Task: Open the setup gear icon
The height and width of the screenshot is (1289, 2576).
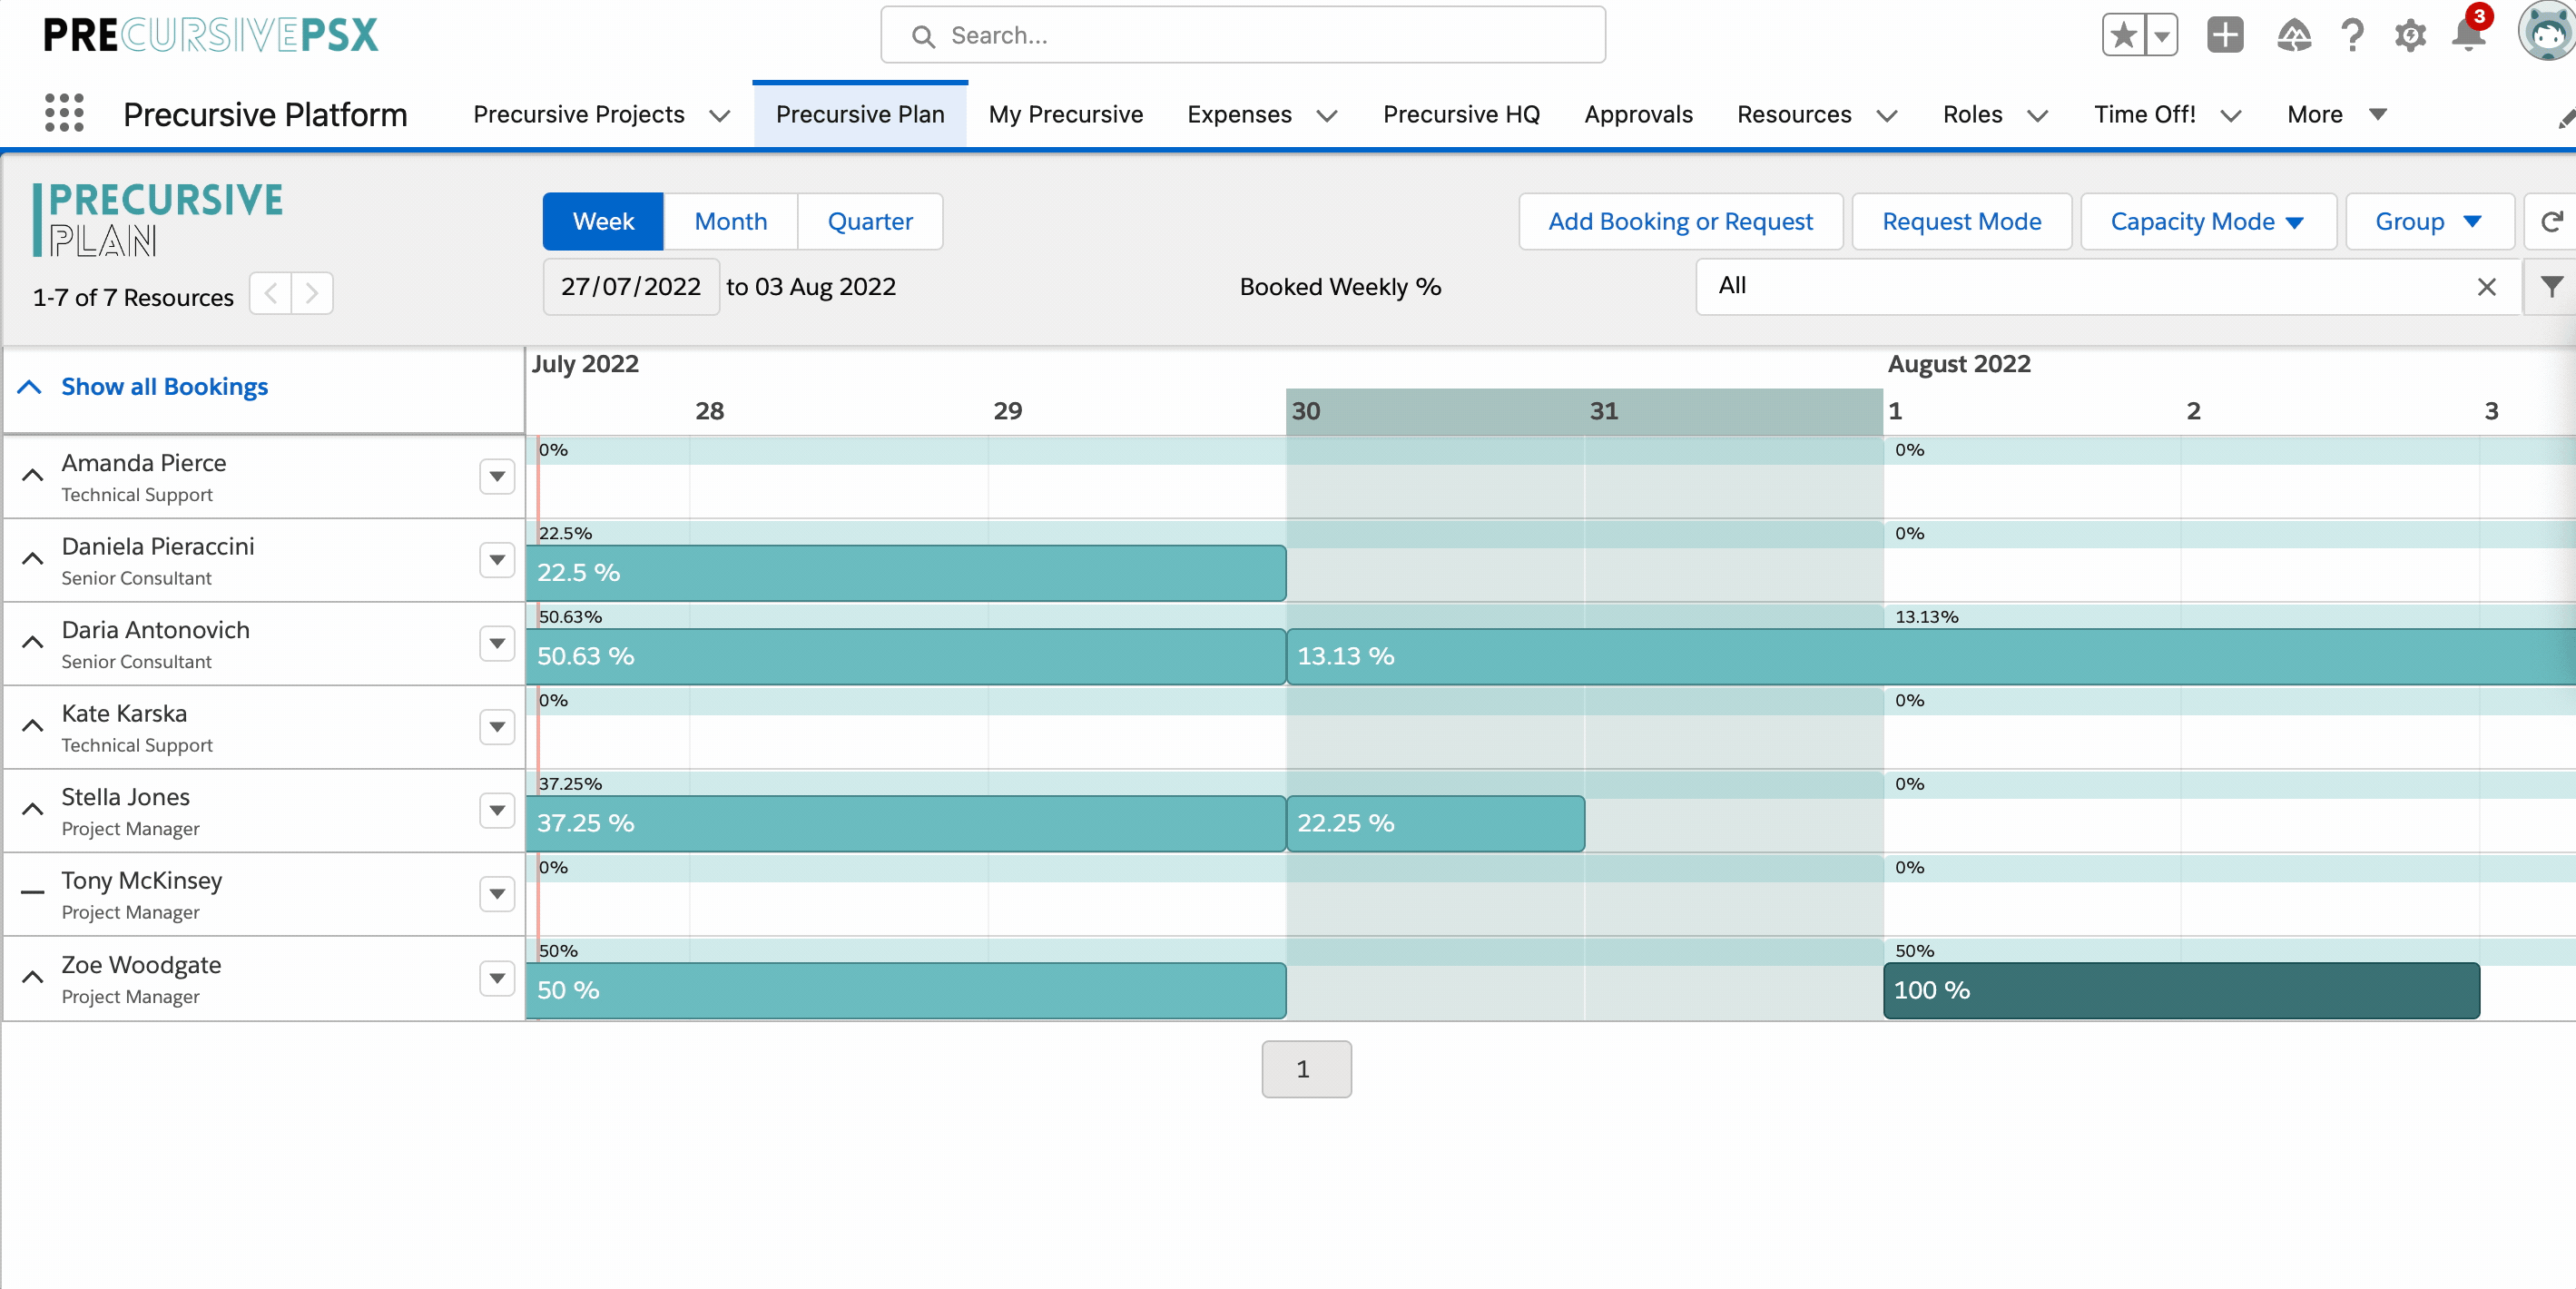Action: [2410, 36]
